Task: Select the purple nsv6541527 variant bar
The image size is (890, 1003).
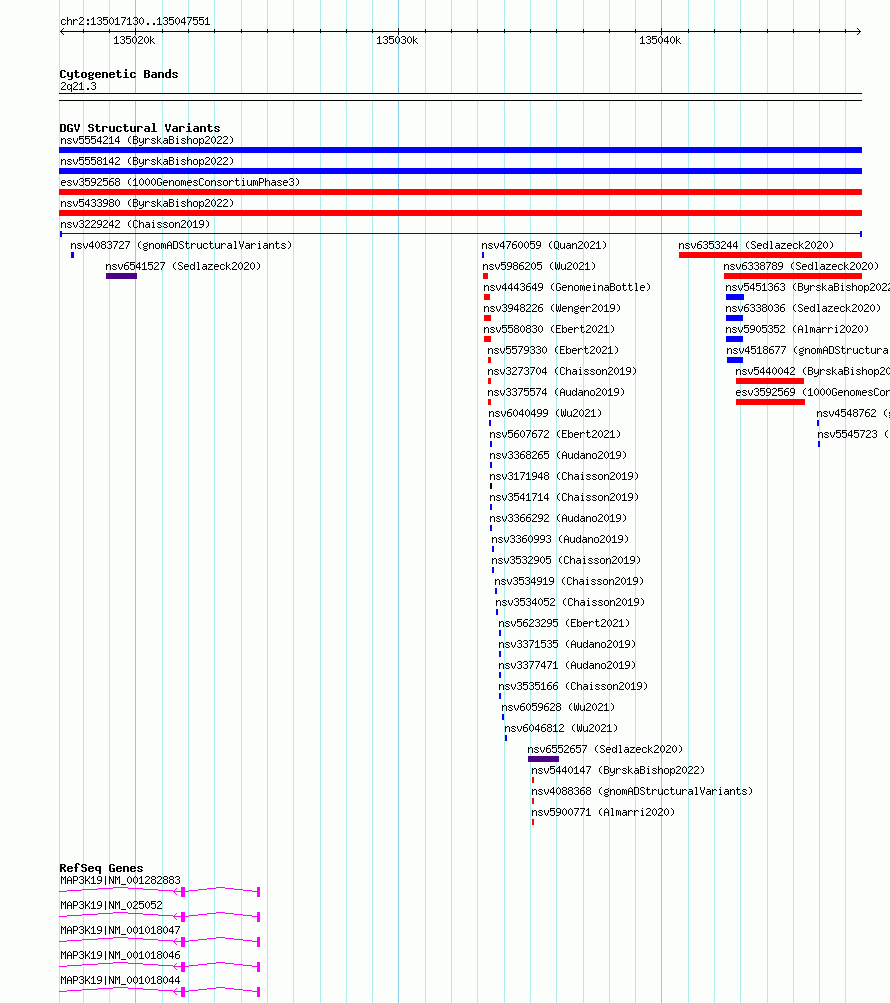Action: point(122,276)
